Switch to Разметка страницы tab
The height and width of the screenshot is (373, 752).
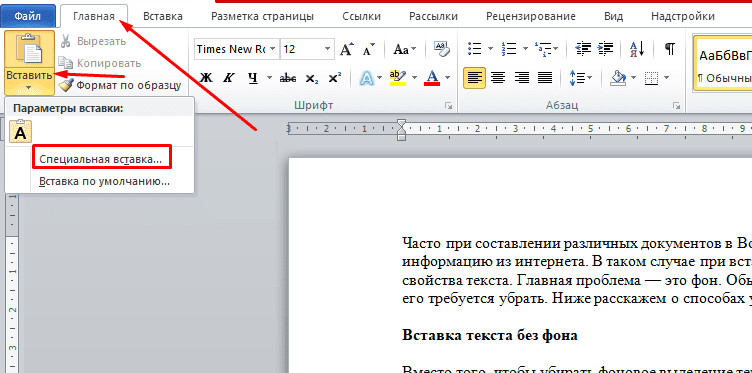(x=262, y=16)
